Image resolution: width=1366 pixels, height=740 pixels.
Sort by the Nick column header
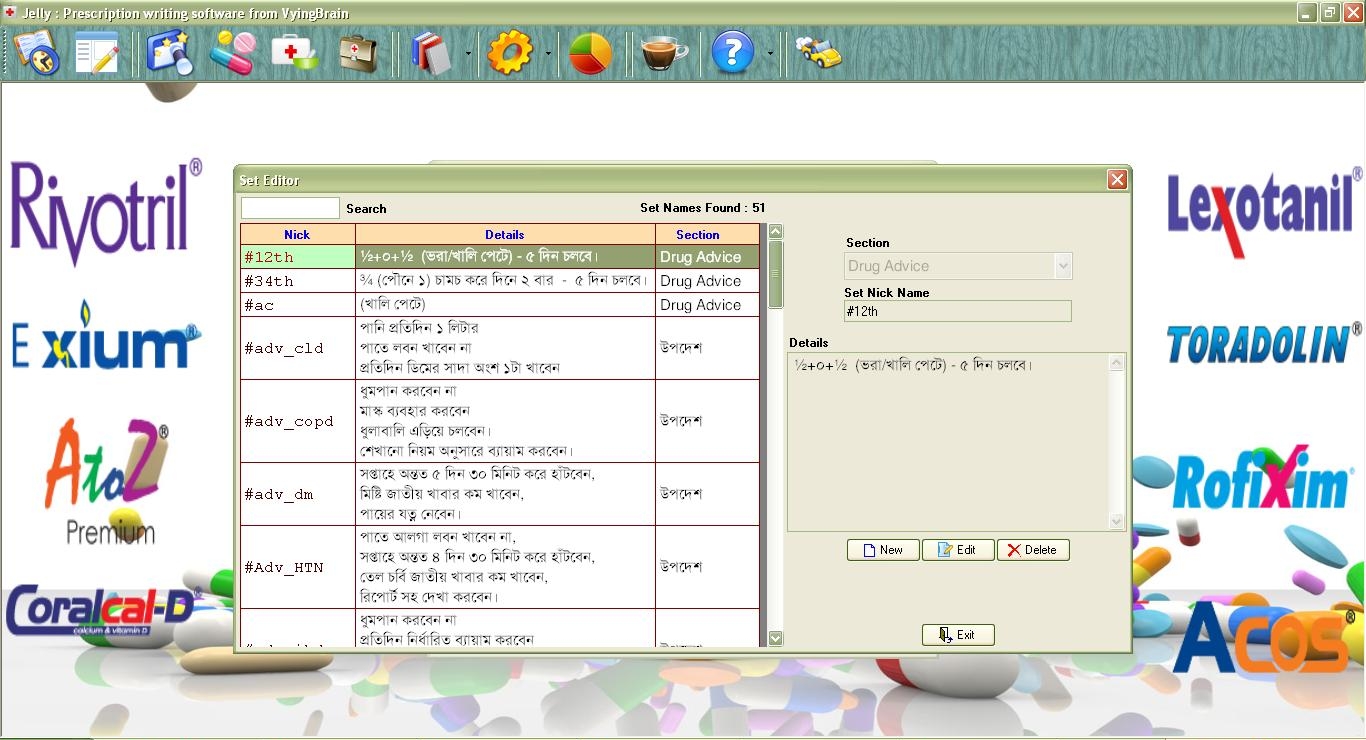297,235
